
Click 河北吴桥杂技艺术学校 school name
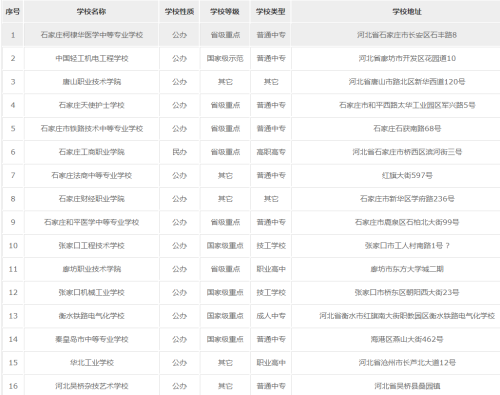(92, 386)
